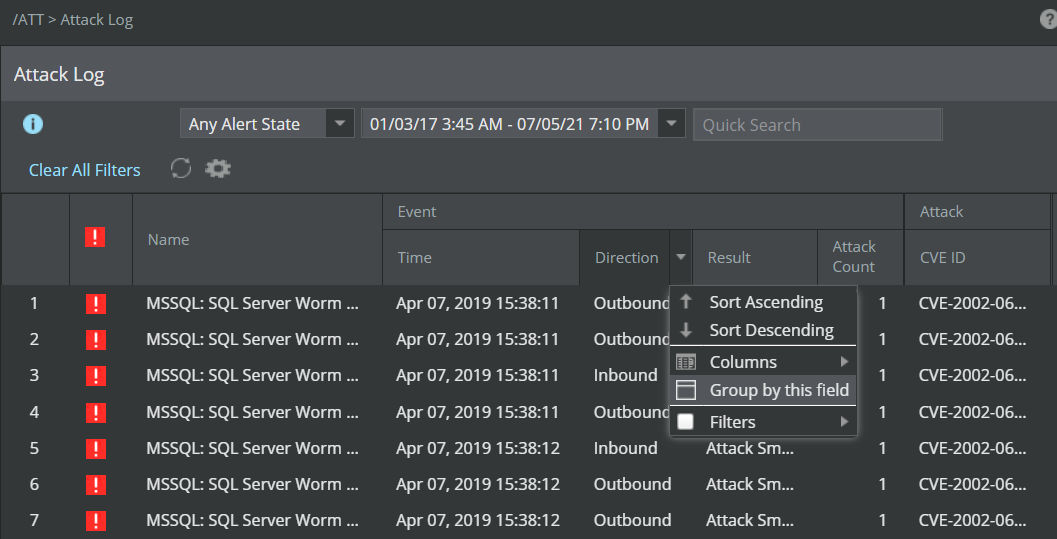Viewport: 1057px width, 539px height.
Task: Click the severity alert column header icon
Action: coord(95,237)
